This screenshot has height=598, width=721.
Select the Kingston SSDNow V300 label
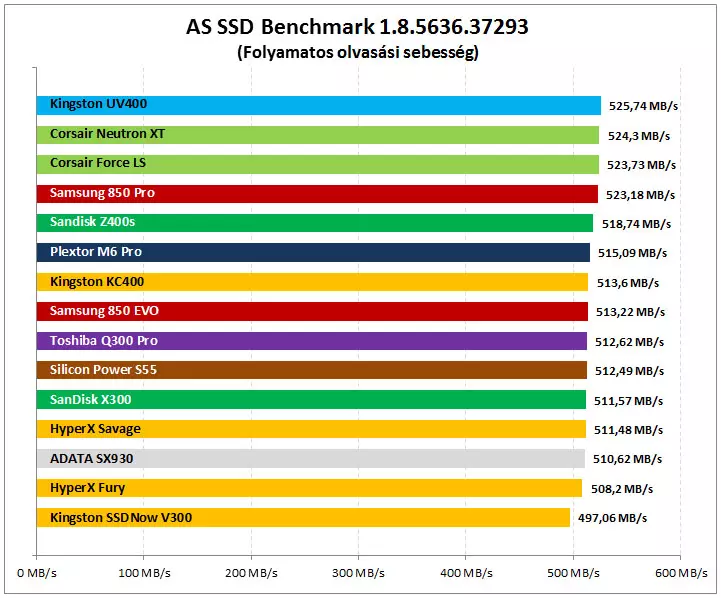tap(121, 518)
